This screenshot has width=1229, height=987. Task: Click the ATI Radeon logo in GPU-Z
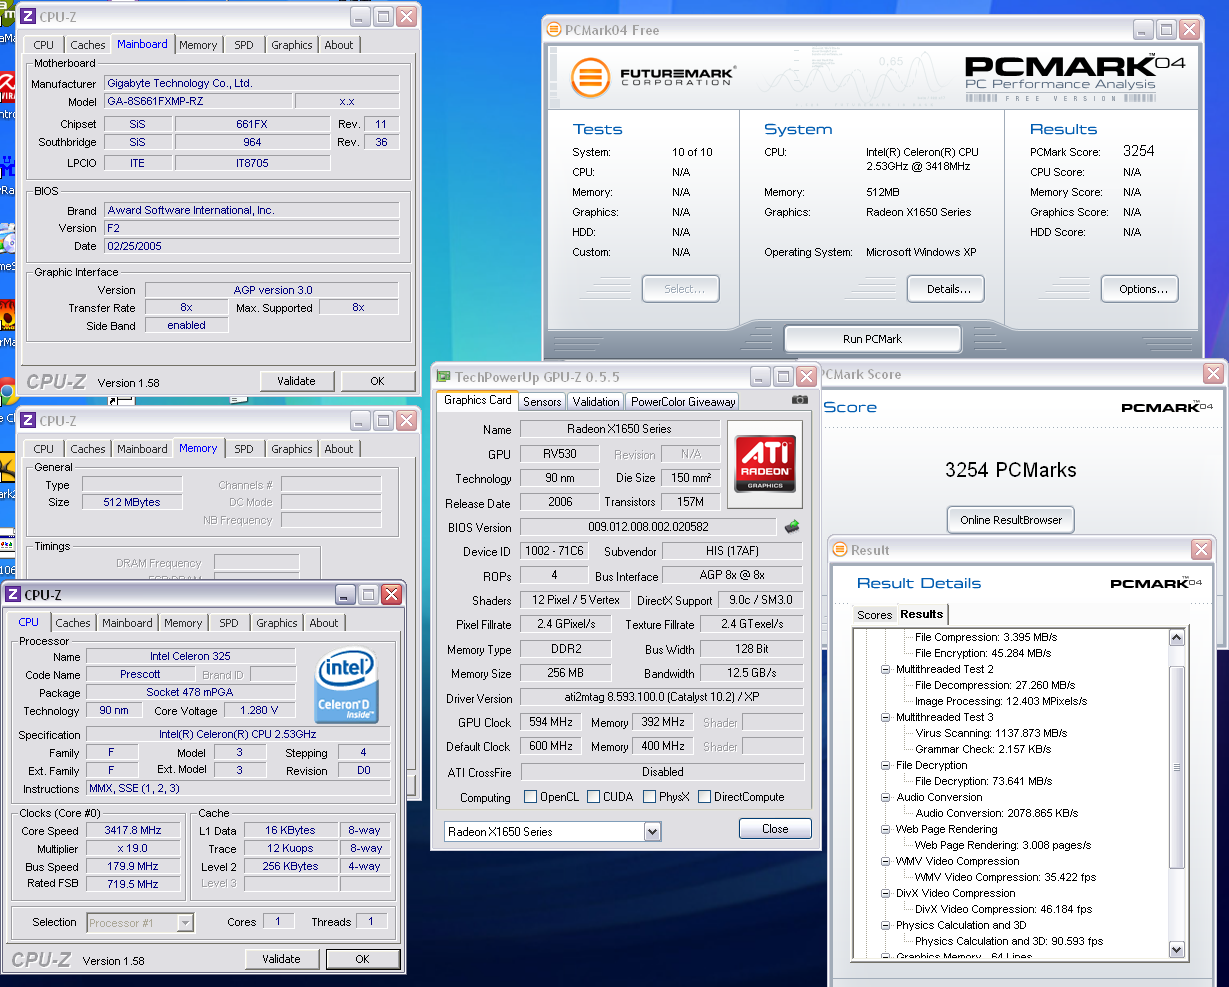coord(765,463)
